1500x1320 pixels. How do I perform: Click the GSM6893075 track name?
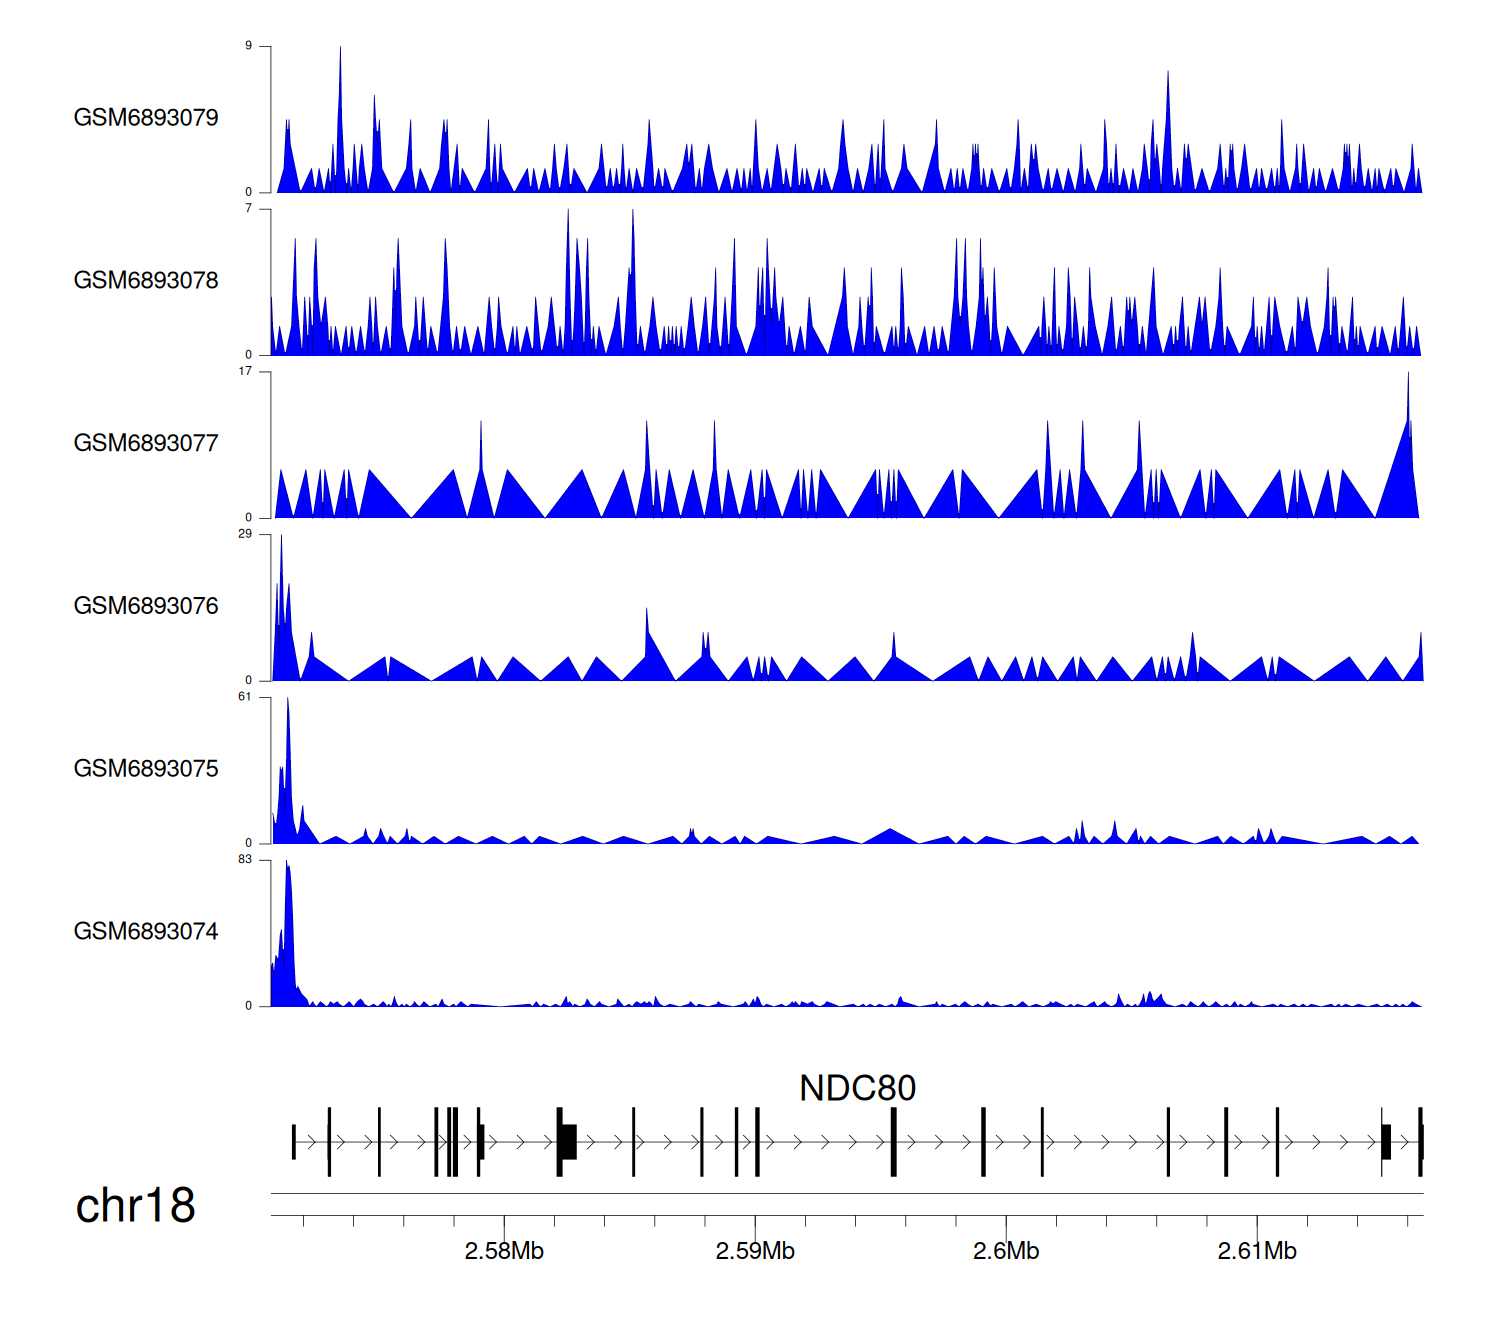coord(146,769)
